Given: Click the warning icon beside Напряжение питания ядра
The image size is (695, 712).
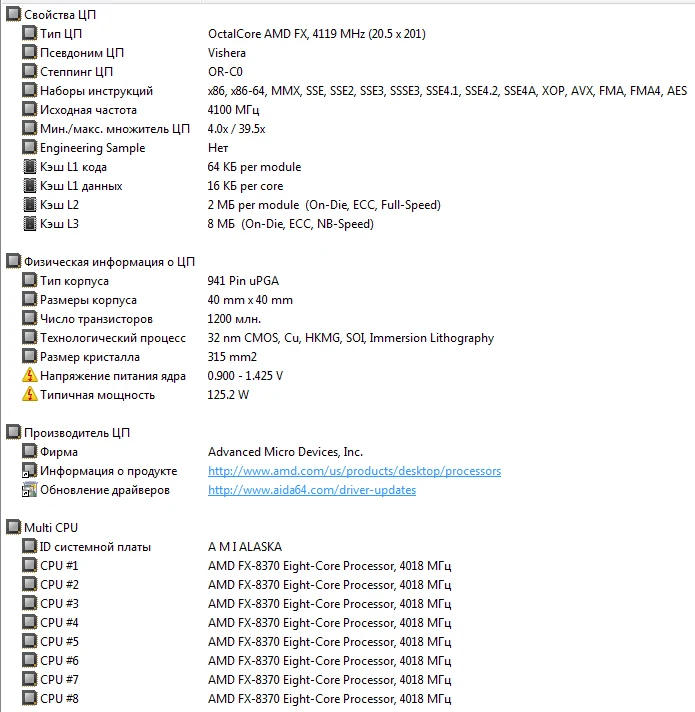Looking at the screenshot, I should click(29, 376).
